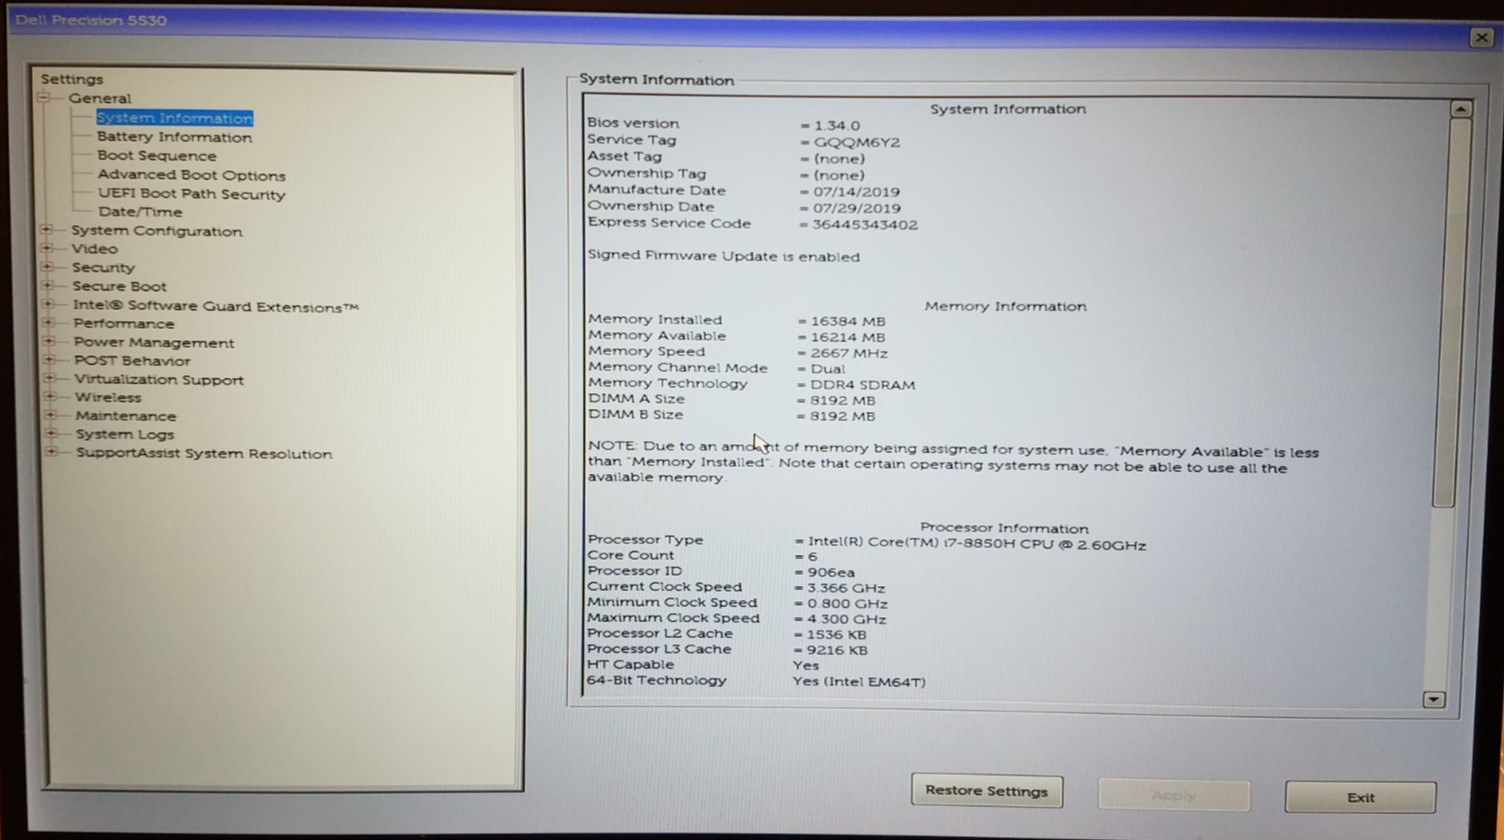This screenshot has width=1504, height=840.
Task: Select the Virtualization Support label
Action: (x=158, y=380)
